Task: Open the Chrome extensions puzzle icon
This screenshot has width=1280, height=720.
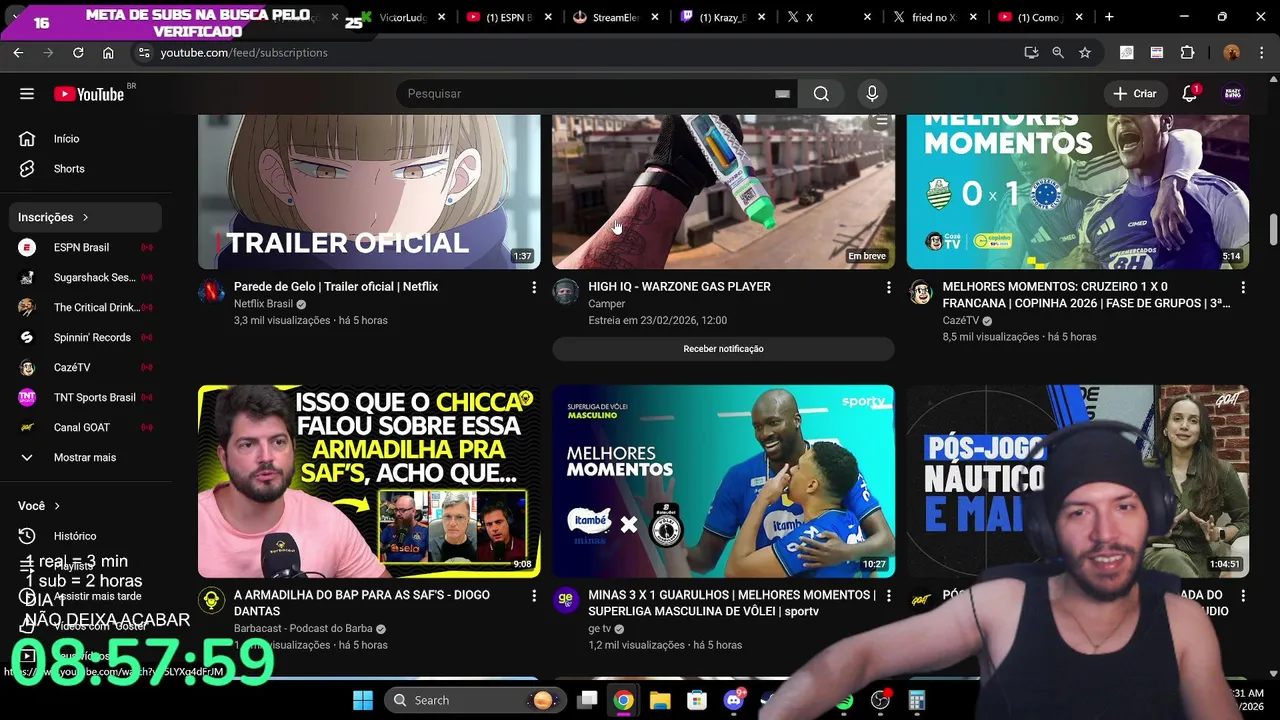Action: click(1188, 53)
